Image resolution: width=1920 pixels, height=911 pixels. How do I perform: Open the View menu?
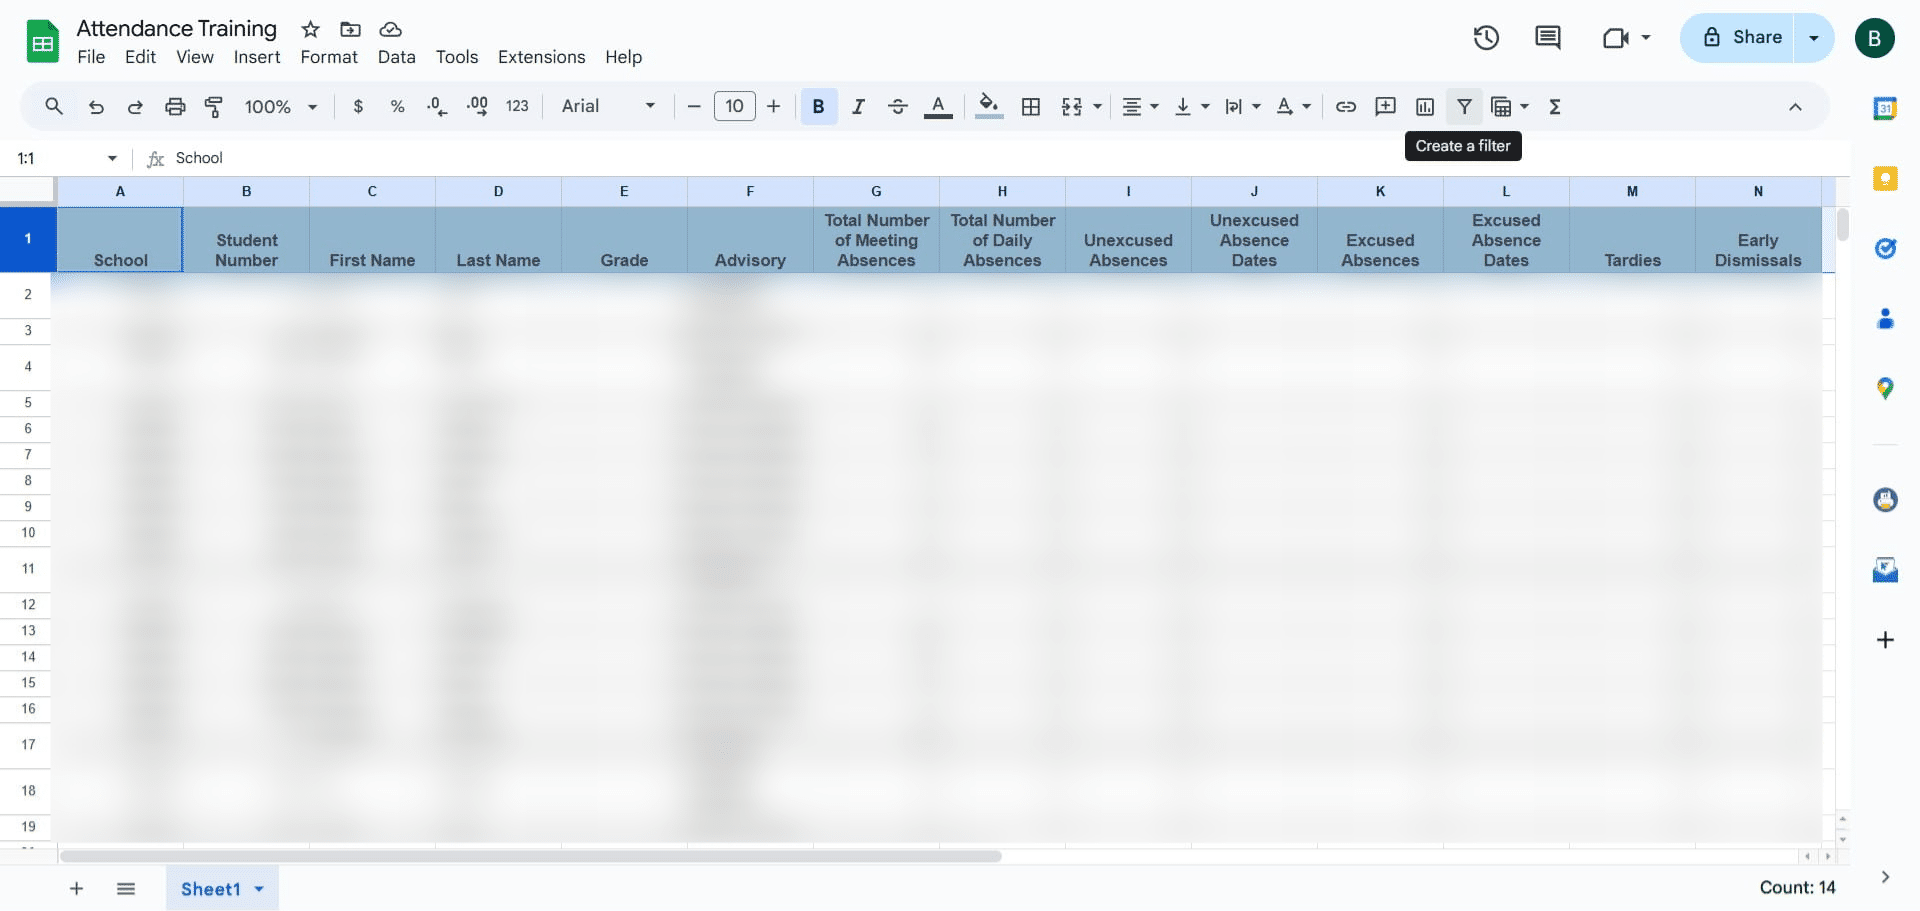195,57
